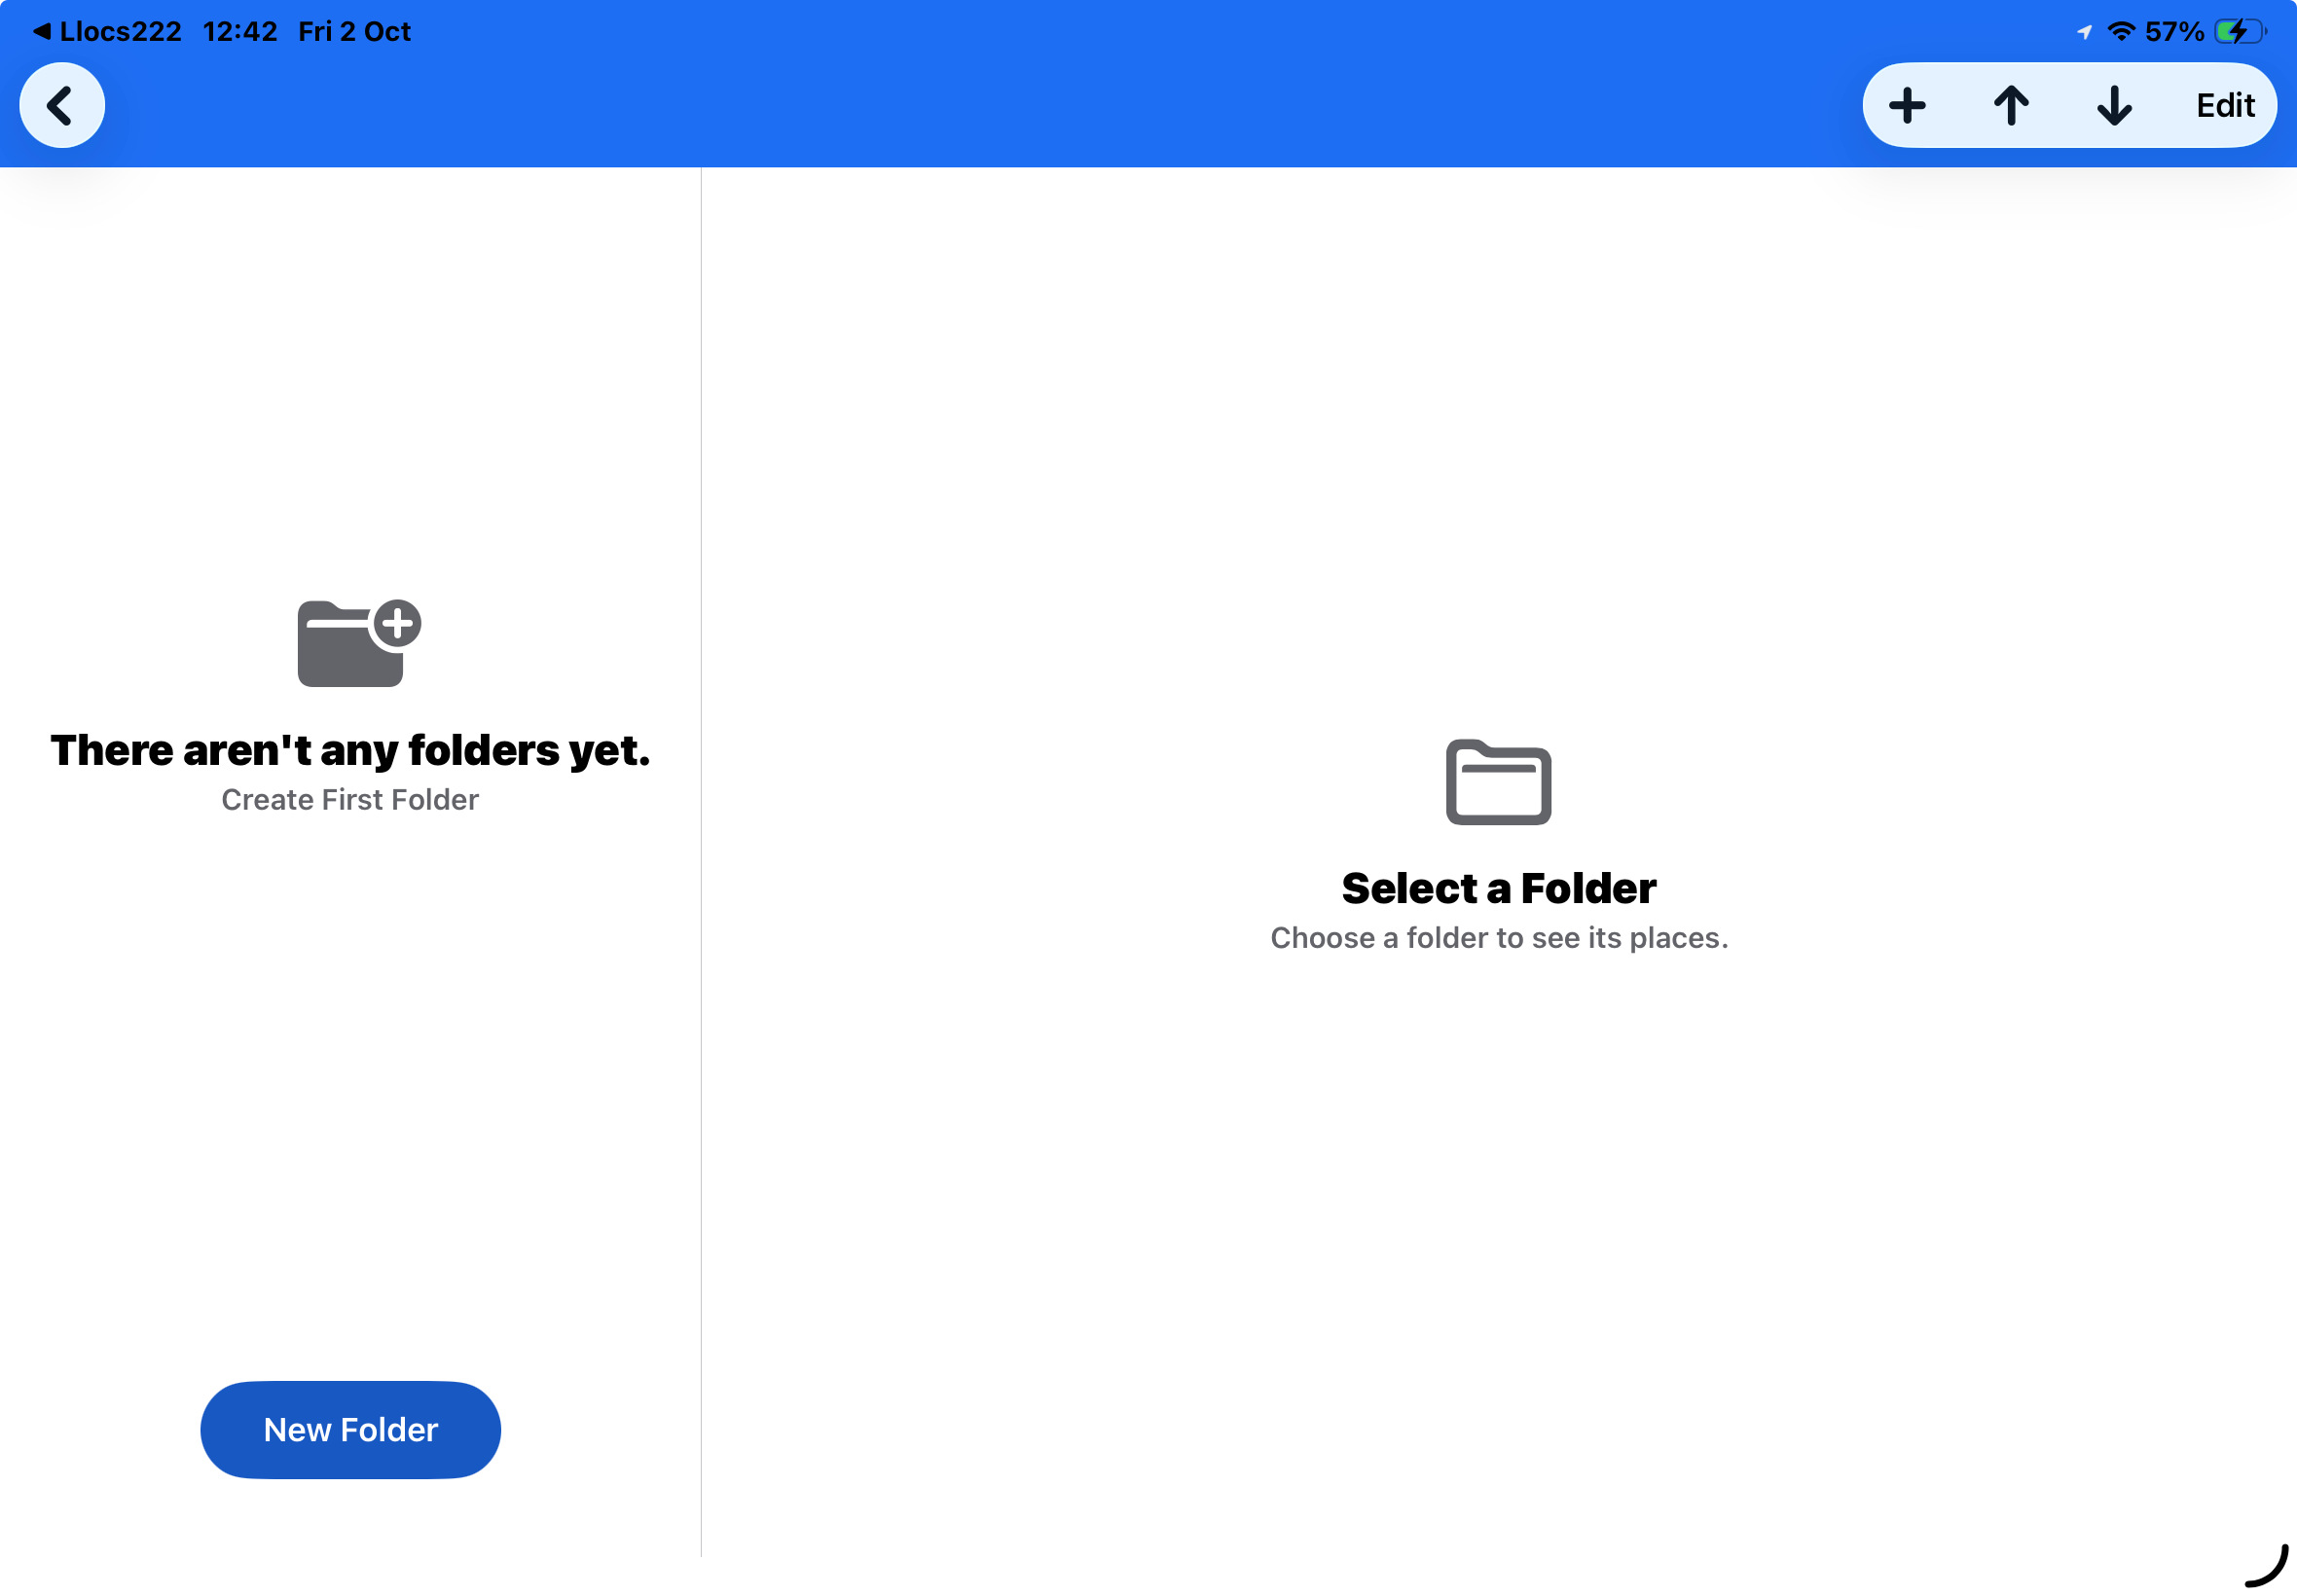Screen dimensions: 2297x1596
Task: Click the down arrow sort button
Action: click(2113, 105)
